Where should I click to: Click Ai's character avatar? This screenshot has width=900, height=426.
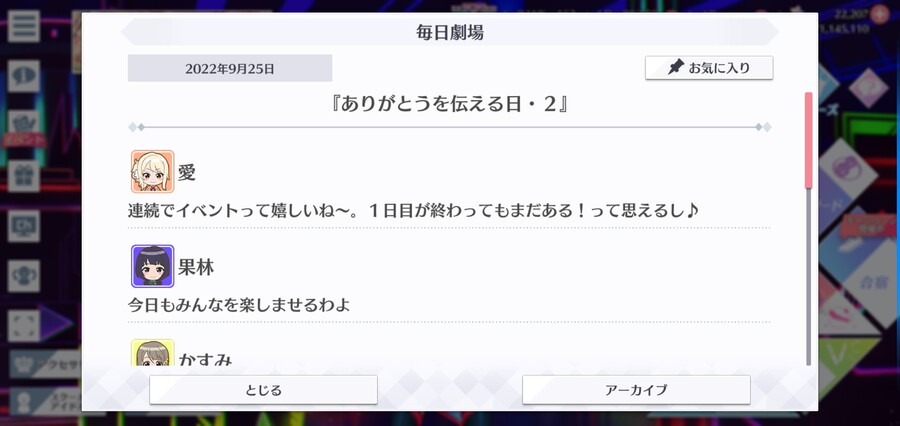pos(152,171)
